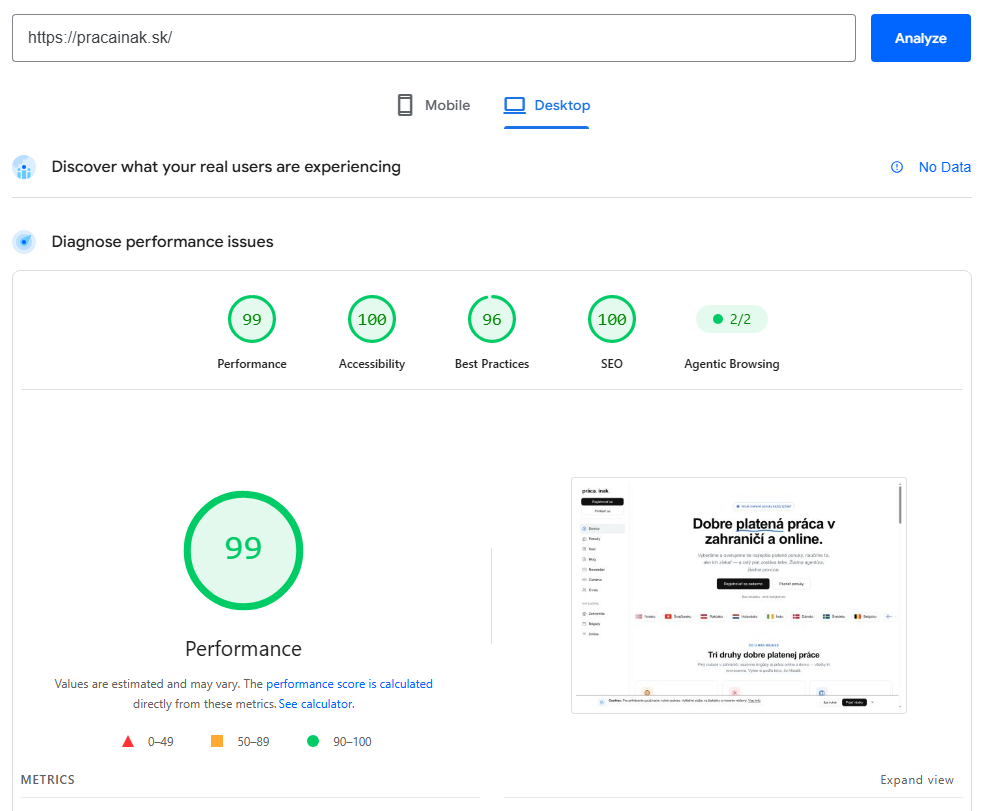Click the page screenshot thumbnail
Image resolution: width=985 pixels, height=811 pixels.
click(739, 596)
